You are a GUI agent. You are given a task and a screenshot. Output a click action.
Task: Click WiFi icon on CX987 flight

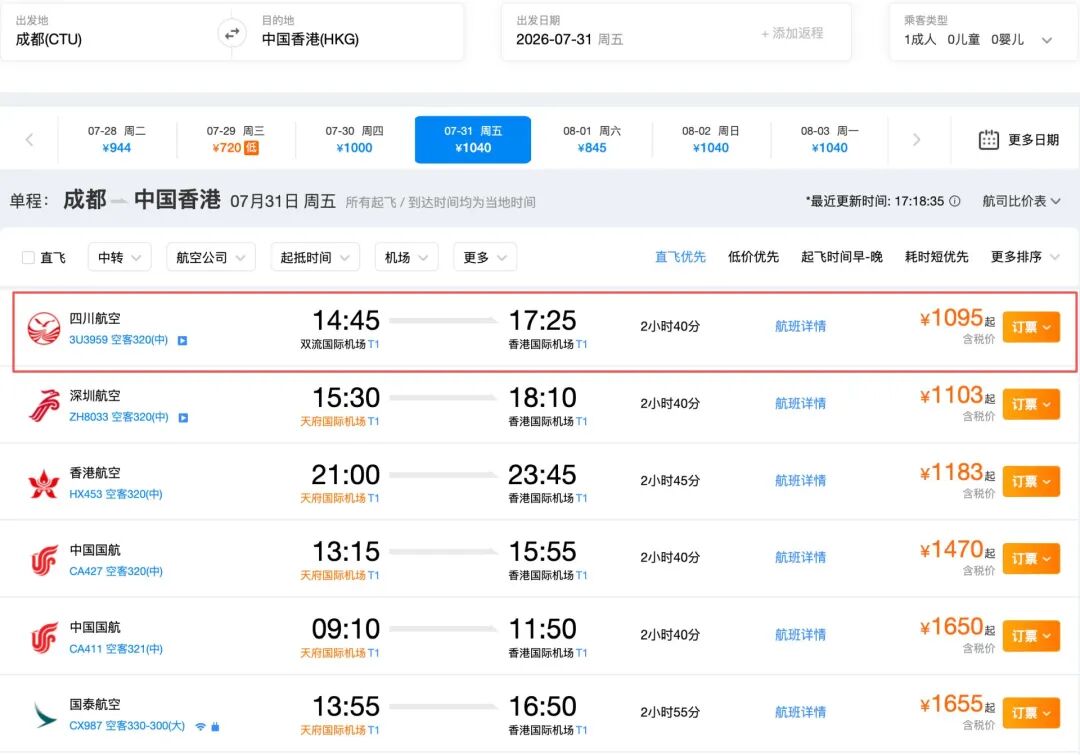(x=200, y=726)
